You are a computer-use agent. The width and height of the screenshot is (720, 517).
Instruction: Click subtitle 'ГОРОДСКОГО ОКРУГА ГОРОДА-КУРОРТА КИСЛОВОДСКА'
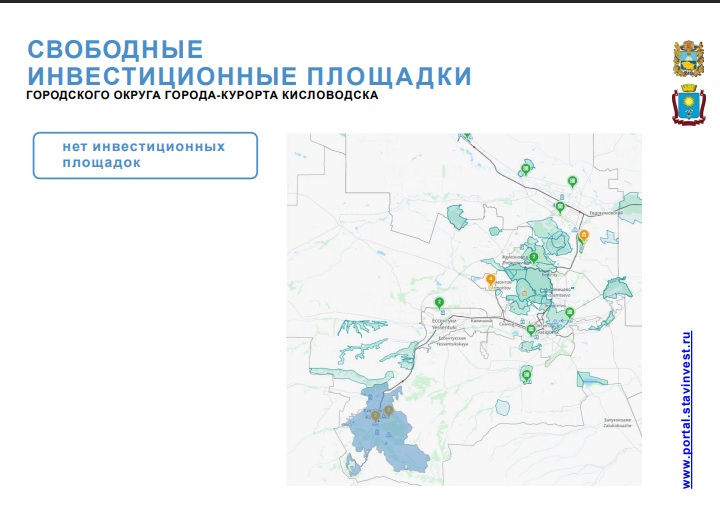pyautogui.click(x=202, y=95)
